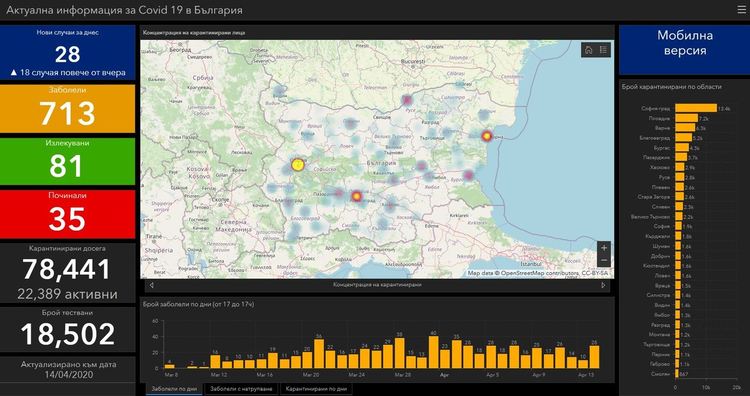The image size is (750, 396).
Task: Select the Varna hotspot marker on map
Action: pos(487,136)
